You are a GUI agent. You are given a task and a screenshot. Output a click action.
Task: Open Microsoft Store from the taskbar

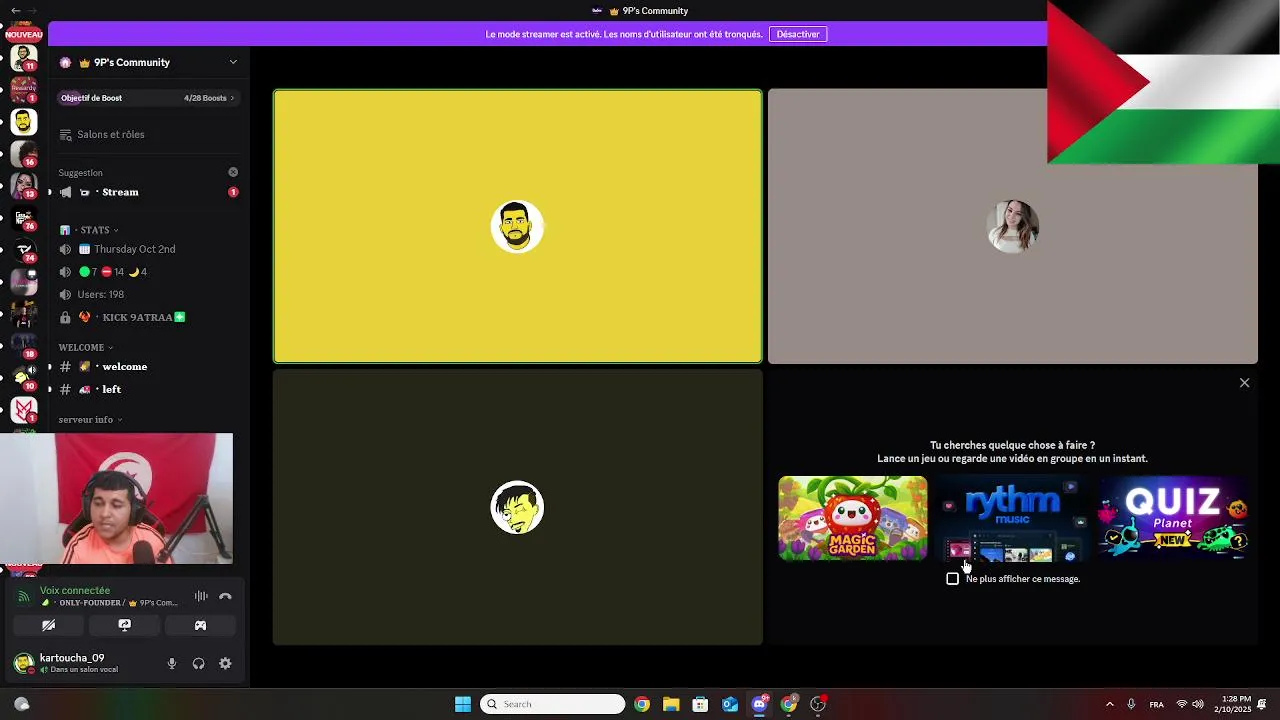point(700,704)
